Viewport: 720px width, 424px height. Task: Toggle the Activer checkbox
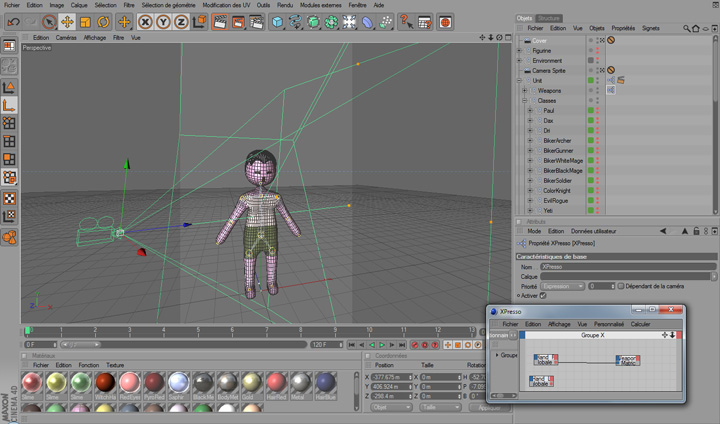(x=543, y=296)
